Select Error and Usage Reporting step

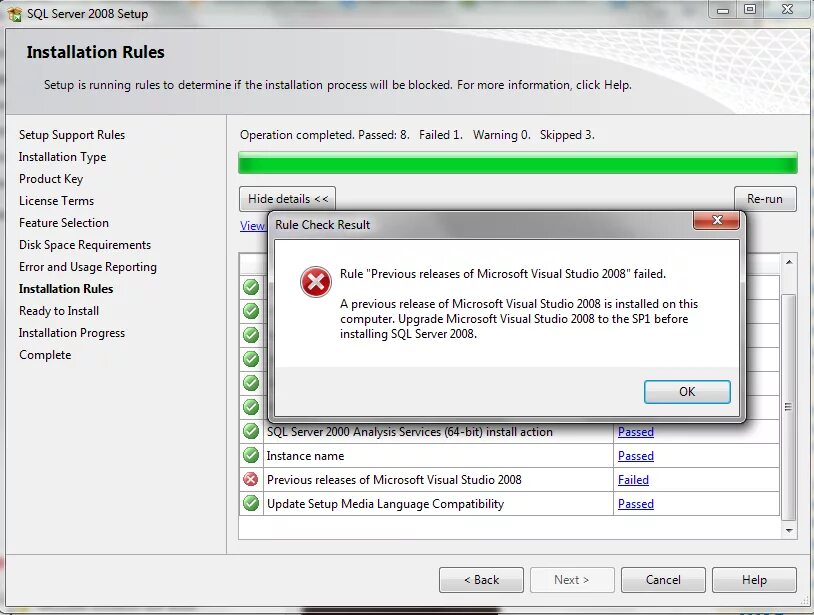tap(88, 267)
